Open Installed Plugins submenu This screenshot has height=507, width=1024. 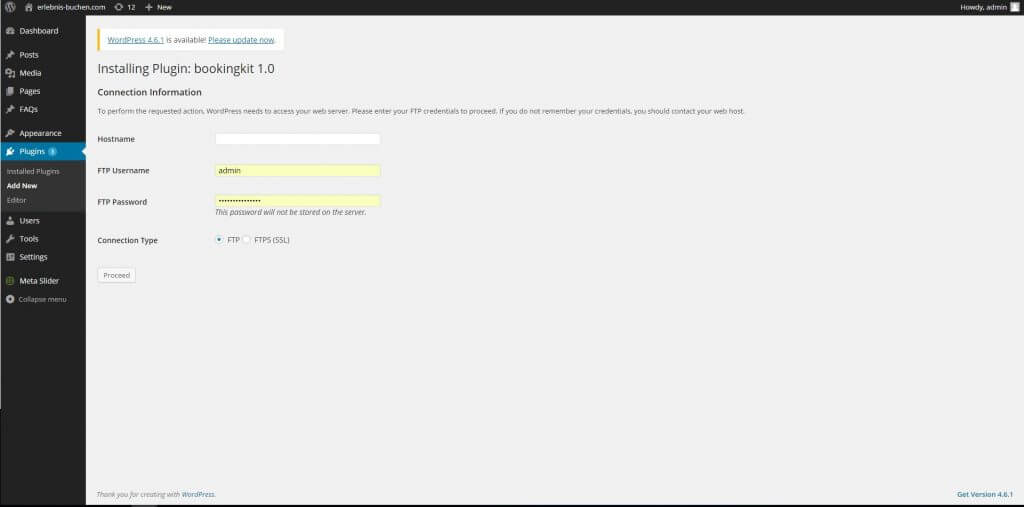(33, 171)
